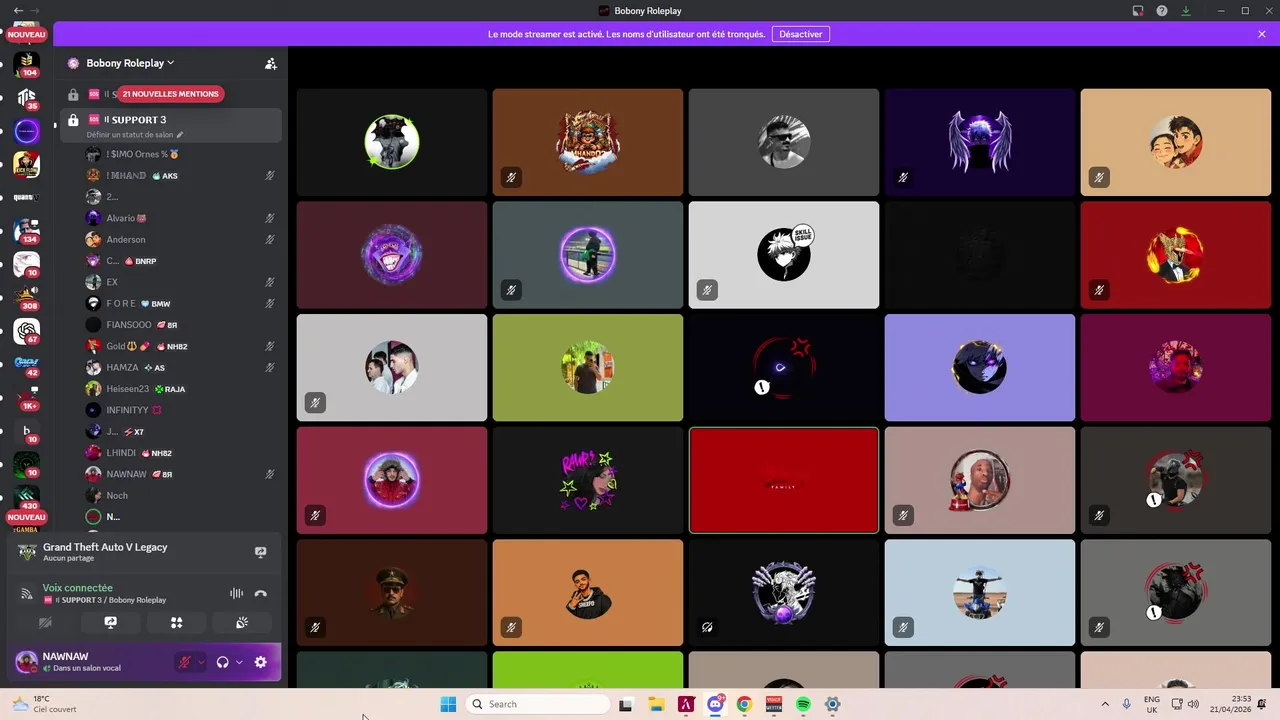Open File Explorer from the taskbar
Image resolution: width=1280 pixels, height=720 pixels.
coord(656,704)
